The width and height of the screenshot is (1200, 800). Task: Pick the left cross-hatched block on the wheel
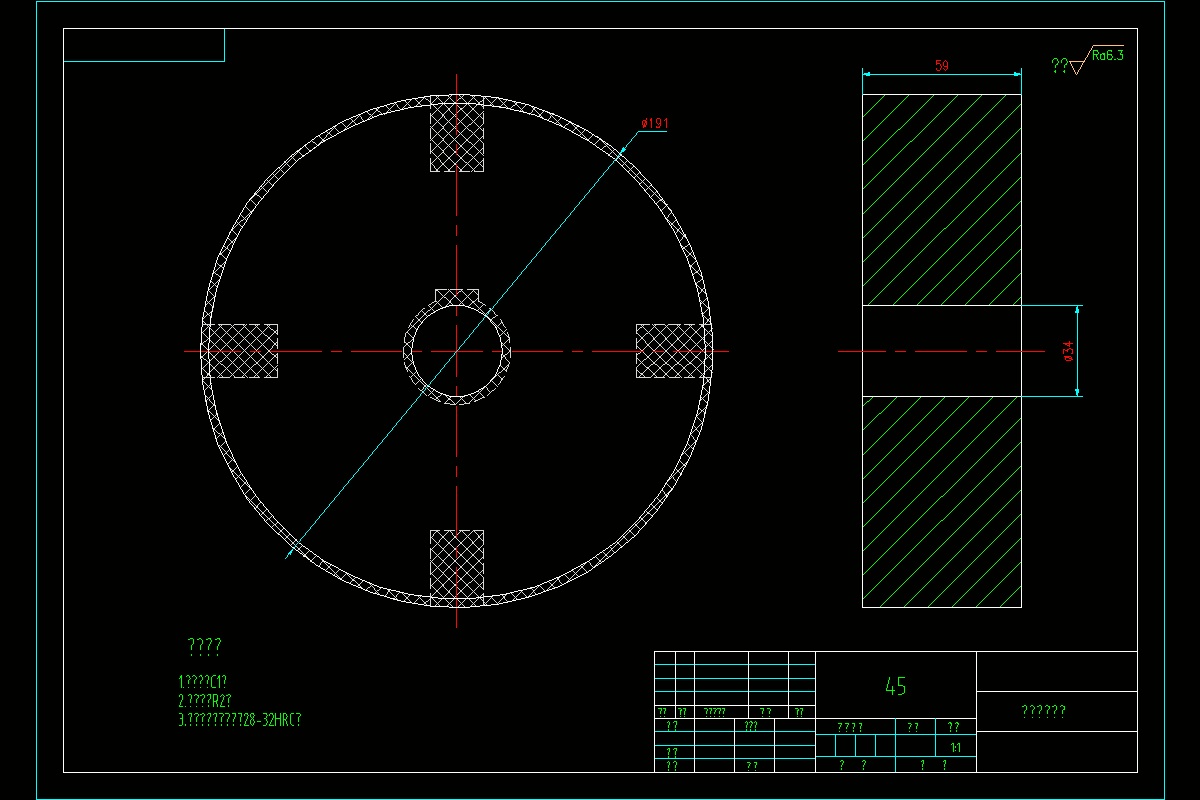(240, 351)
